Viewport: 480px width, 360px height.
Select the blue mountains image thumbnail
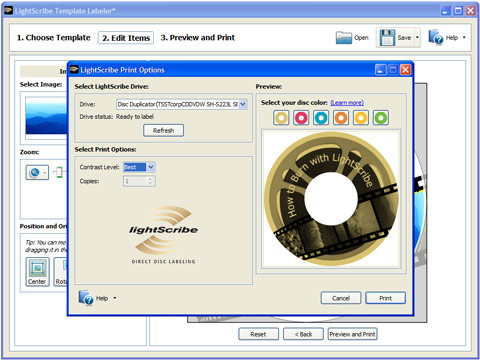(46, 115)
